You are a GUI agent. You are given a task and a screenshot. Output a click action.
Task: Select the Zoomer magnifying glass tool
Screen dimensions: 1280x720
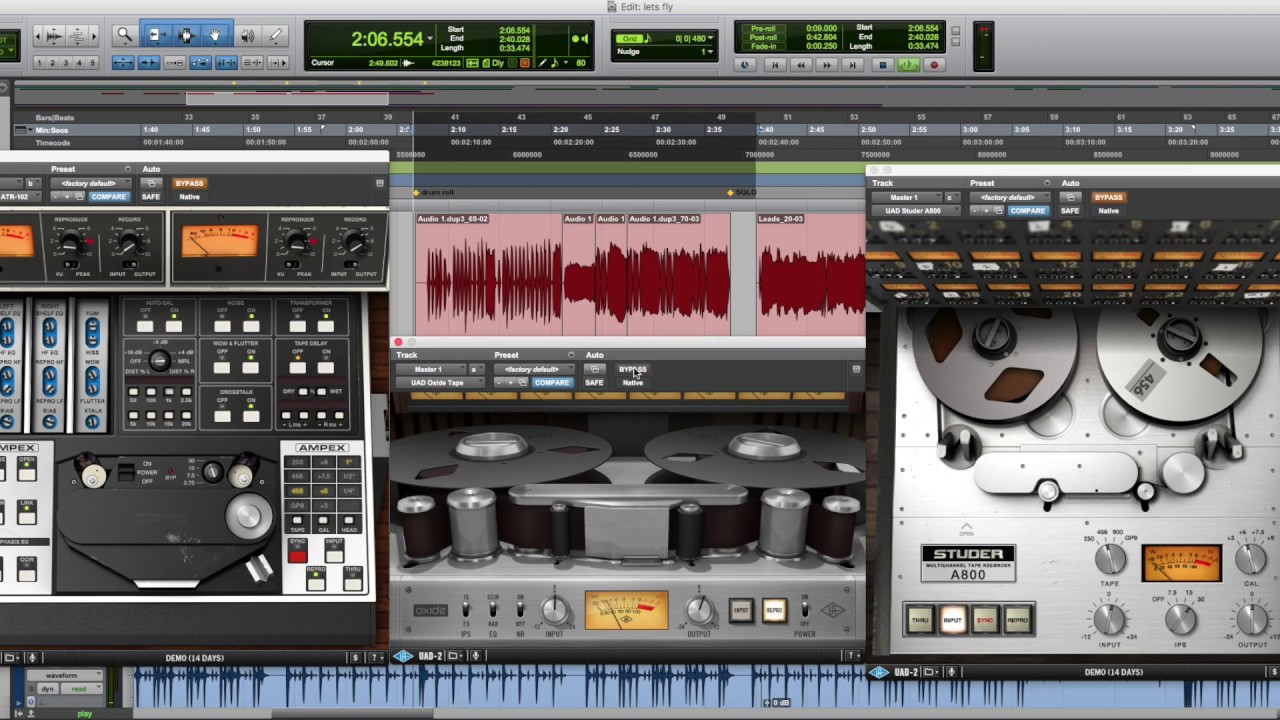pos(125,36)
